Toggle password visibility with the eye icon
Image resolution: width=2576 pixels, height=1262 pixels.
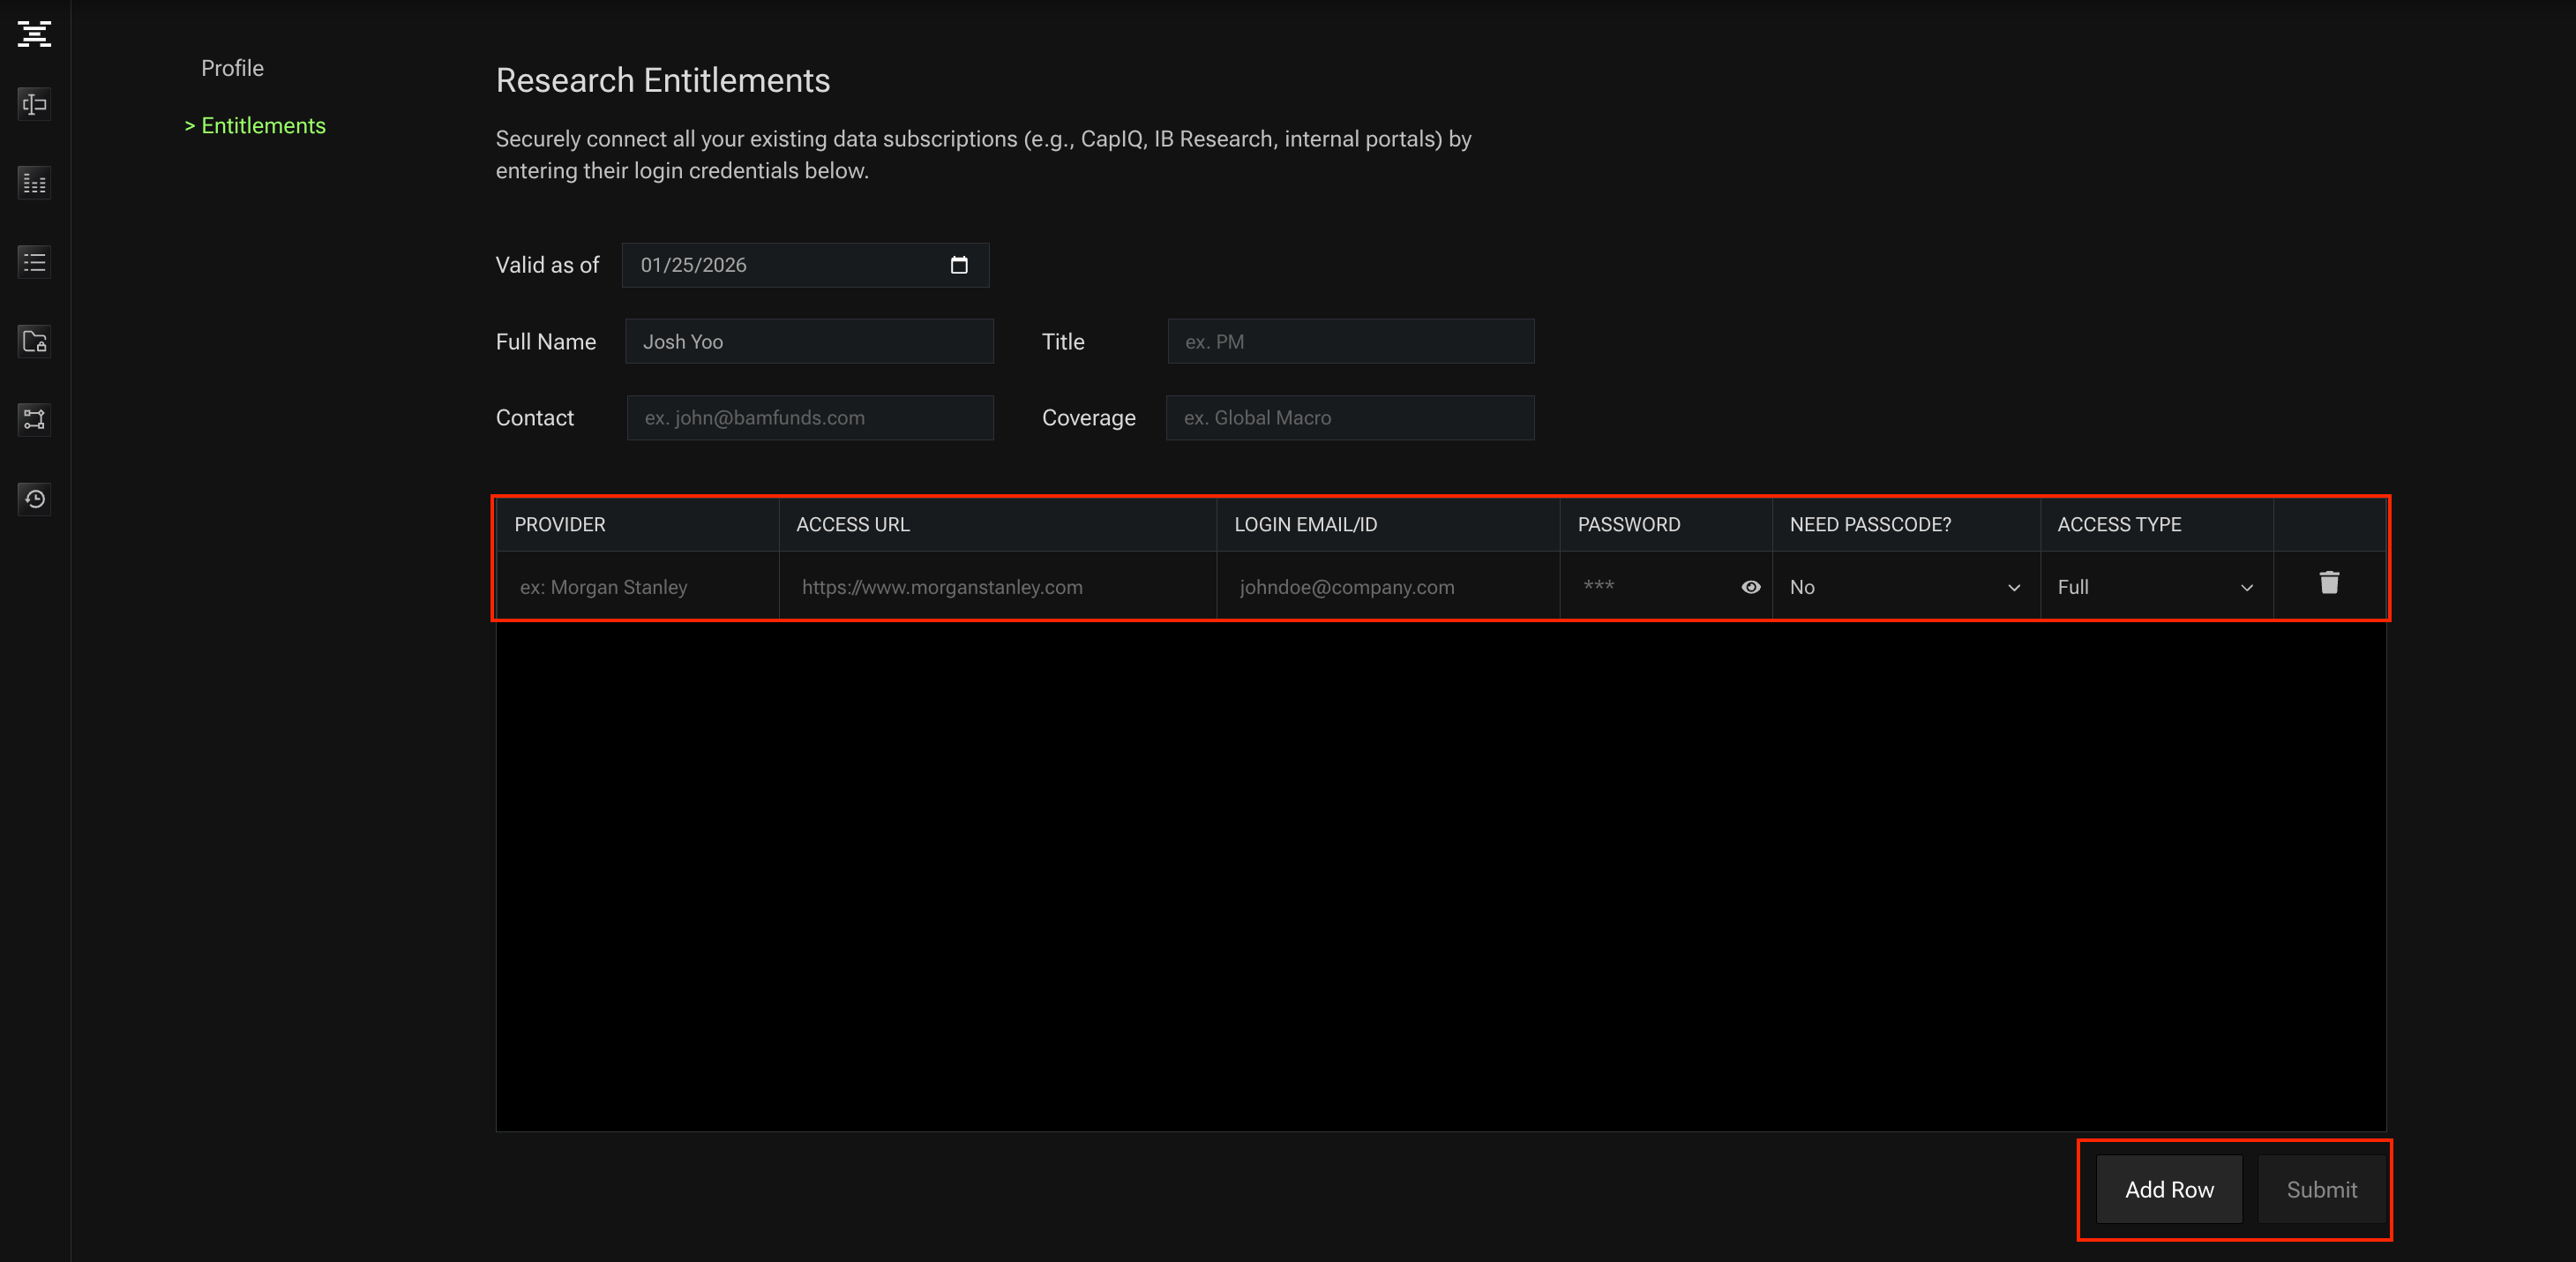(1750, 587)
